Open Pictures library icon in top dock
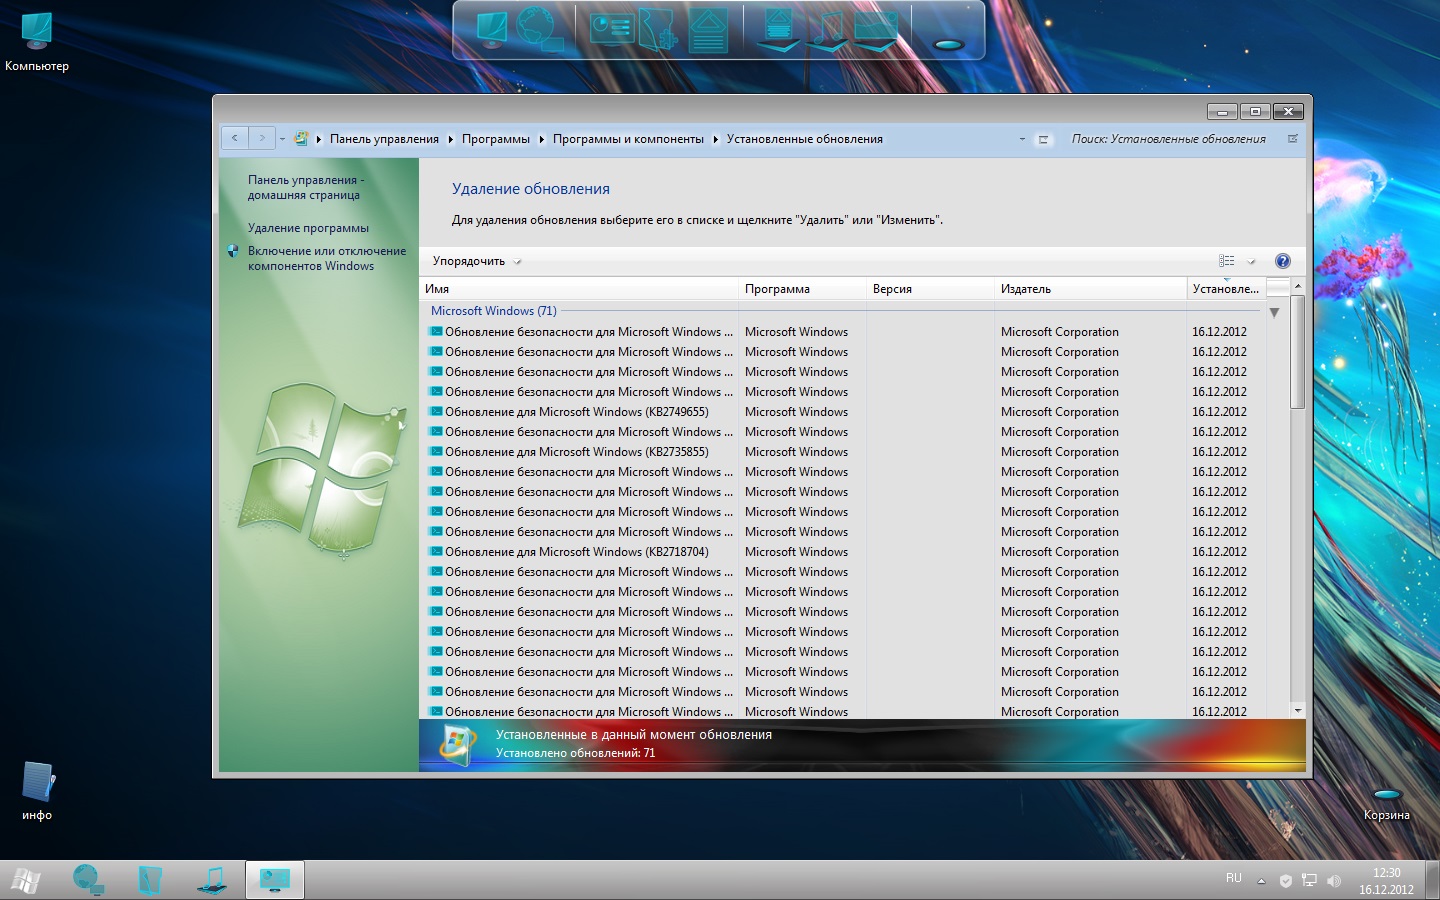Screen dimensions: 1440x900 point(876,30)
